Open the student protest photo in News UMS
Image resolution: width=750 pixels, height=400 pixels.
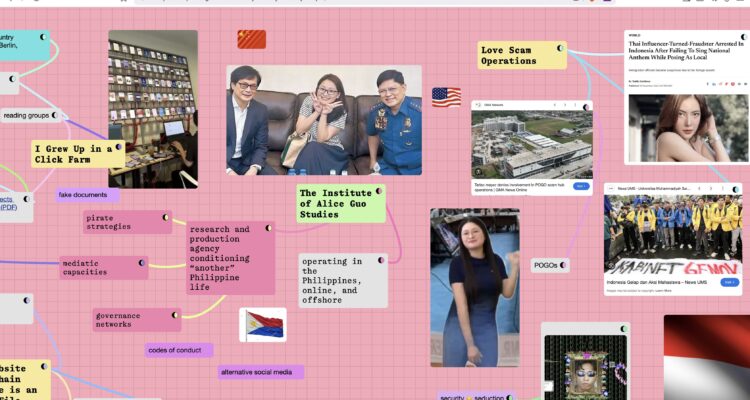[673, 235]
